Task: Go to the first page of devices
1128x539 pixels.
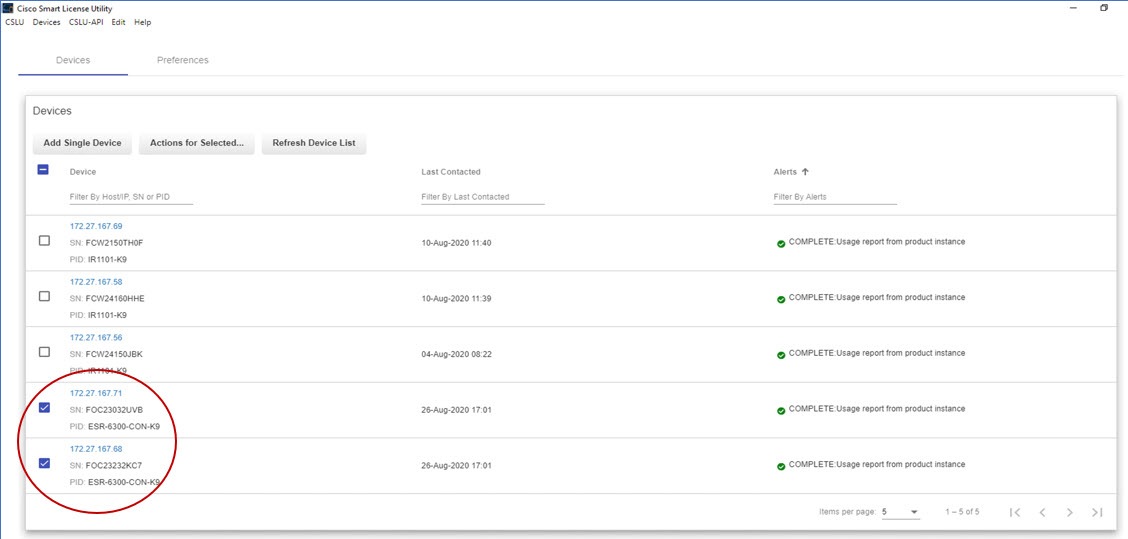Action: pyautogui.click(x=1015, y=512)
